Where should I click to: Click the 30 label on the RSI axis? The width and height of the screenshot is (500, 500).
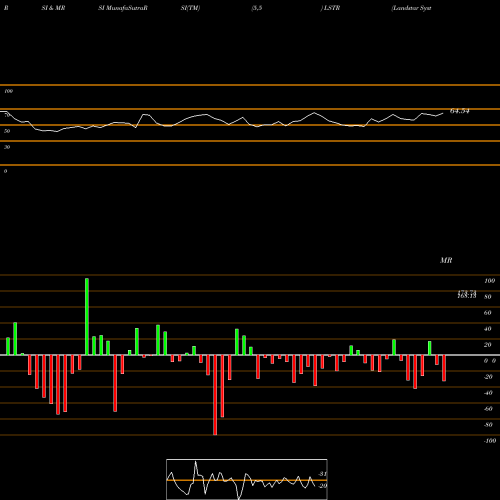pyautogui.click(x=7, y=147)
